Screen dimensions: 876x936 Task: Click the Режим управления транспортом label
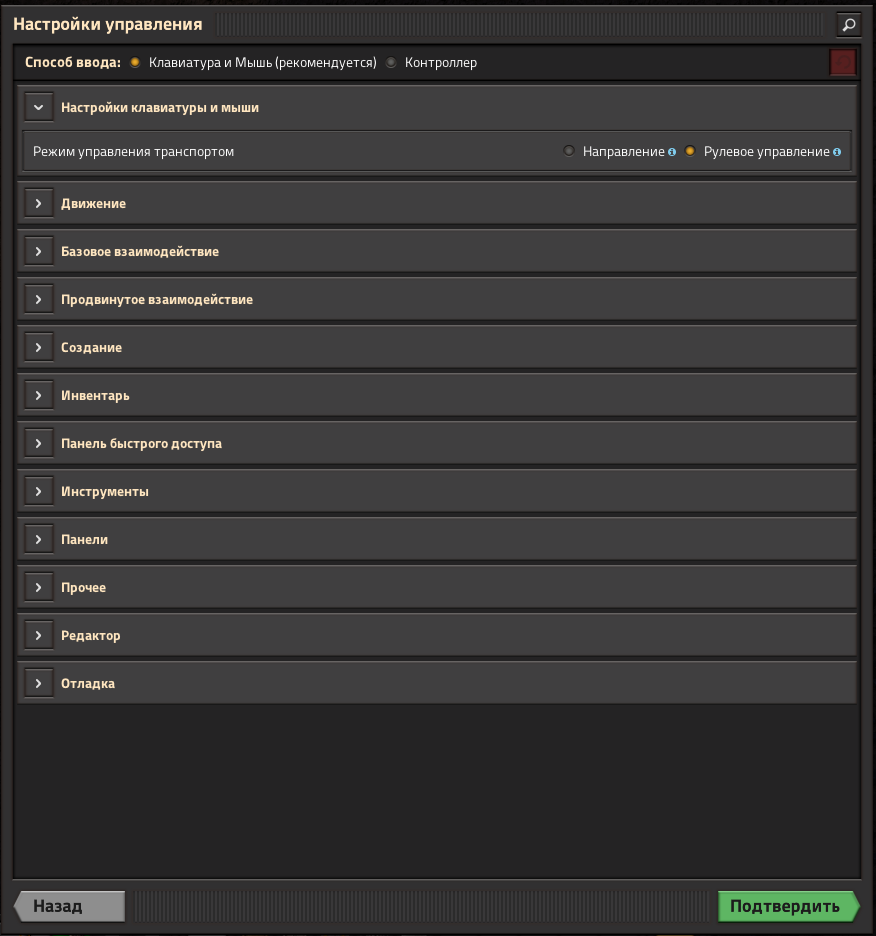pyautogui.click(x=133, y=152)
